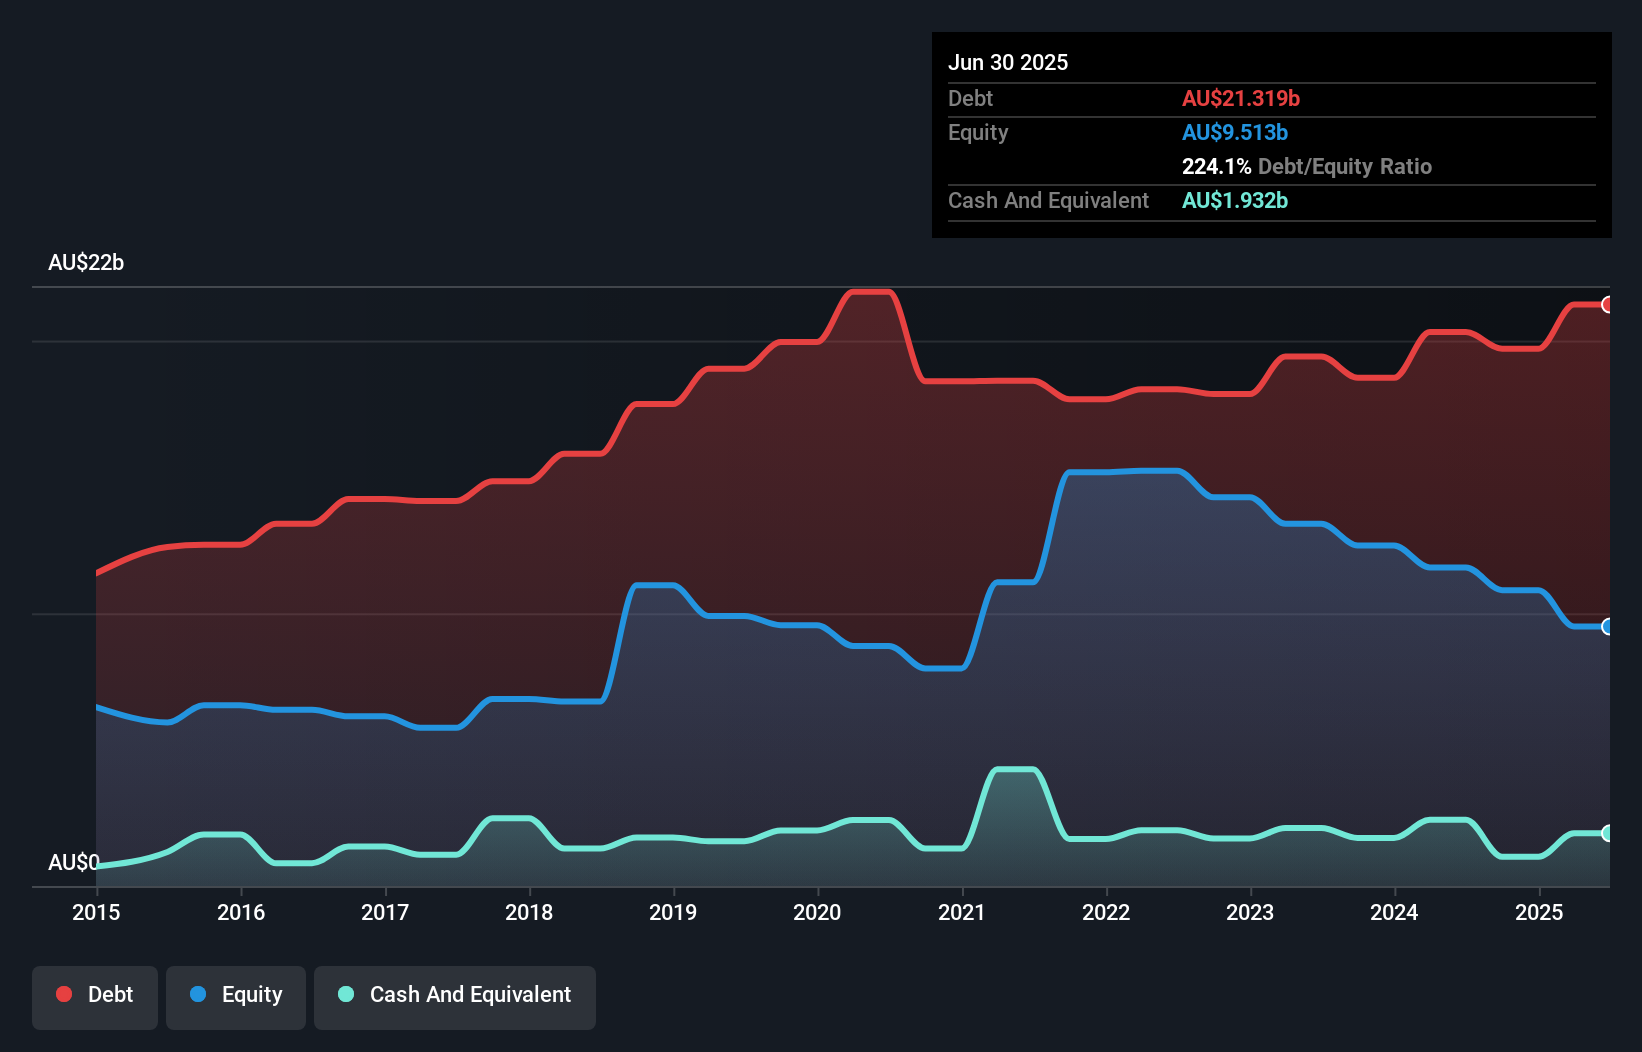1642x1052 pixels.
Task: Click the red Debt endpoint marker
Action: point(1607,305)
